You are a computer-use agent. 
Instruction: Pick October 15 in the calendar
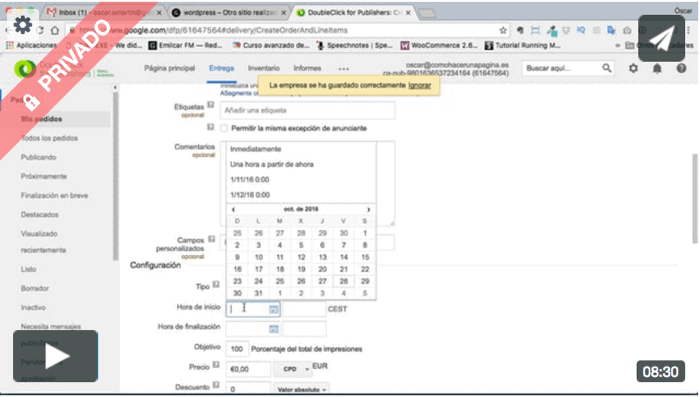[365, 257]
